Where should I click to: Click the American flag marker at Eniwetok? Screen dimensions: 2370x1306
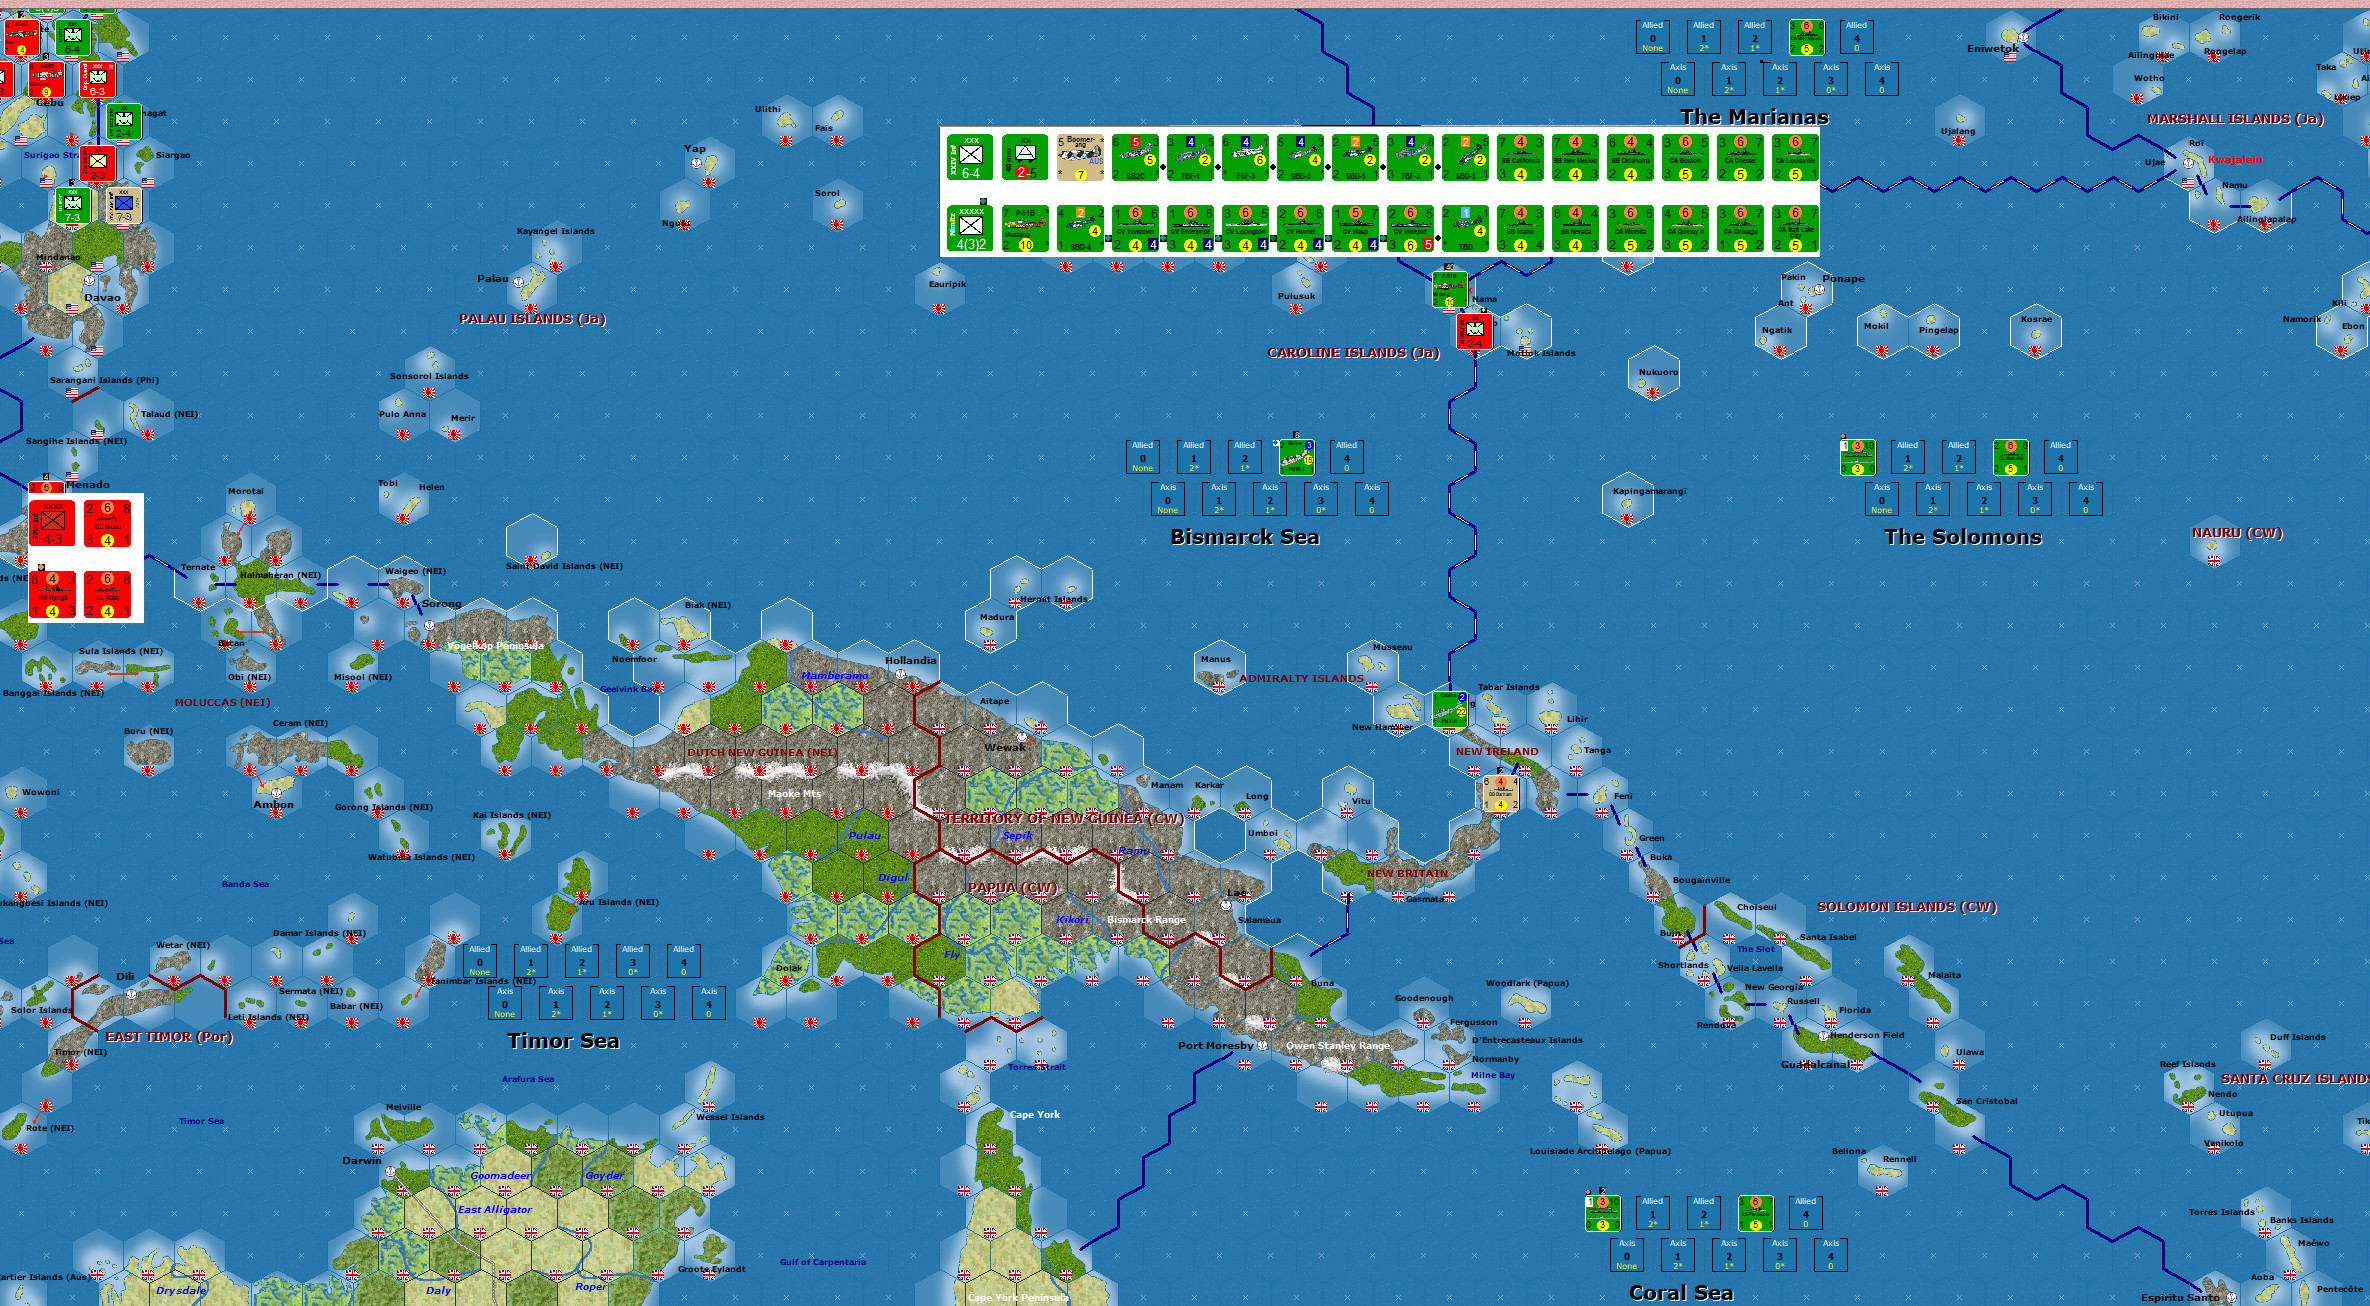coord(2010,57)
